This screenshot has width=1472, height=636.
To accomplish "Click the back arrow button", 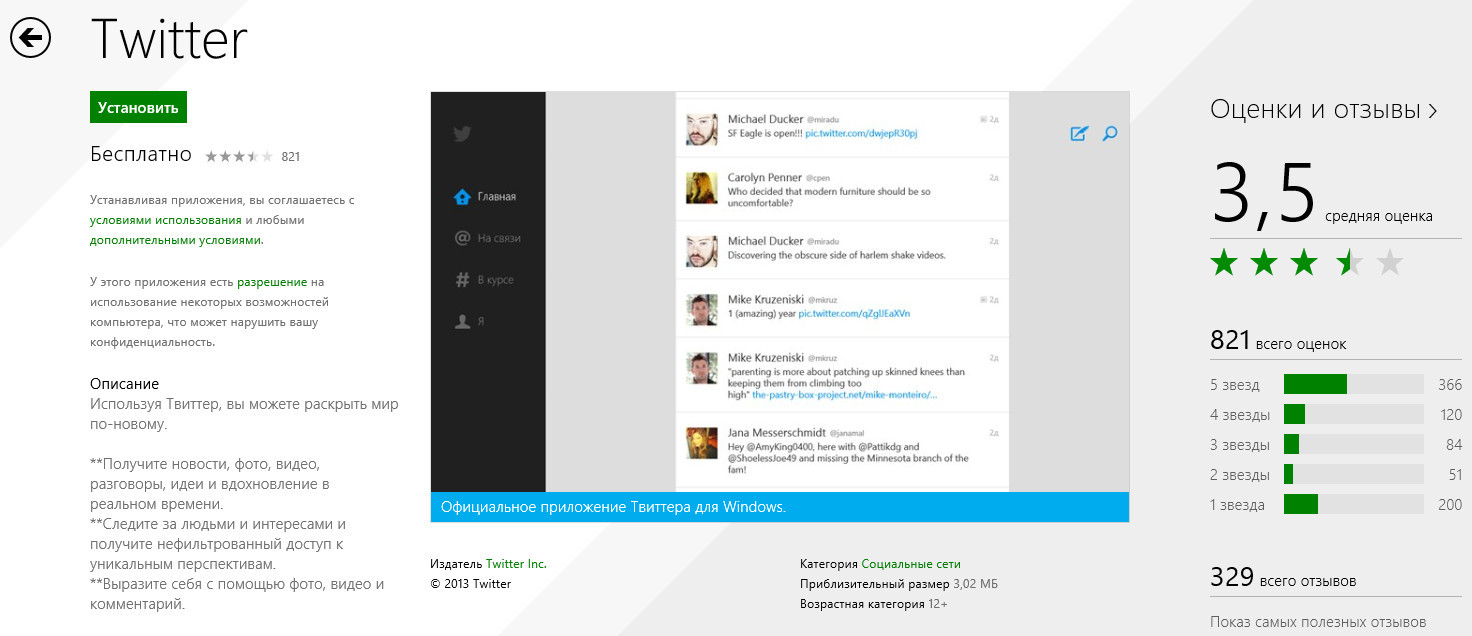I will click(x=31, y=38).
